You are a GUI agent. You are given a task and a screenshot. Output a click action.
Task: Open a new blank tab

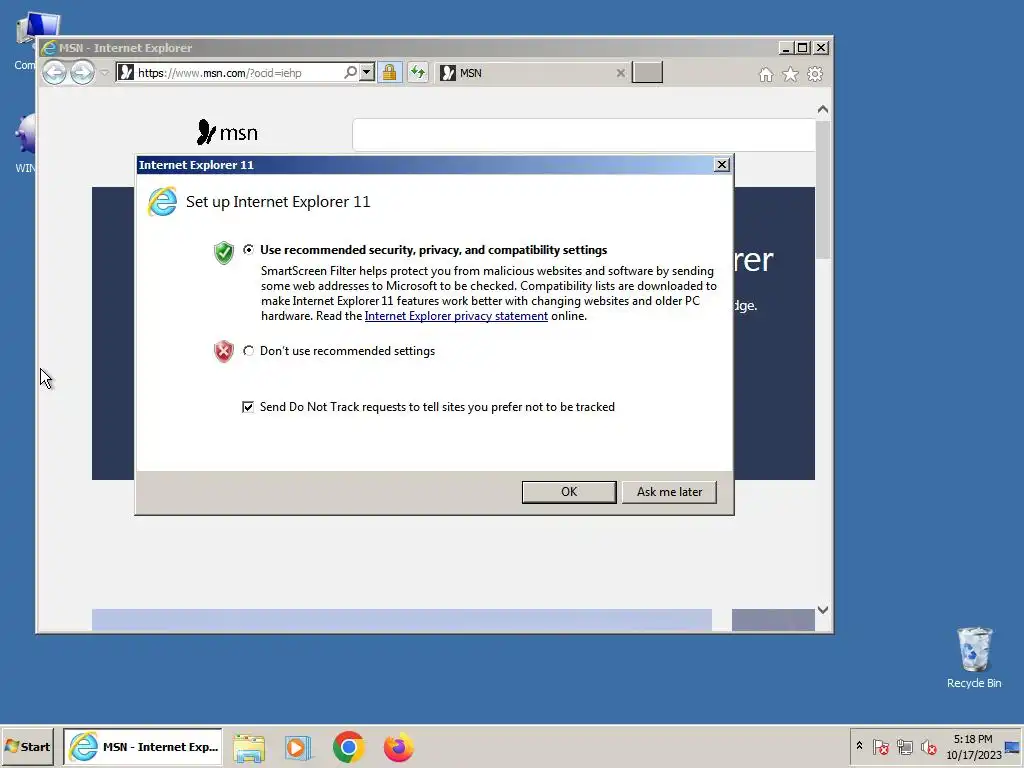pos(647,72)
